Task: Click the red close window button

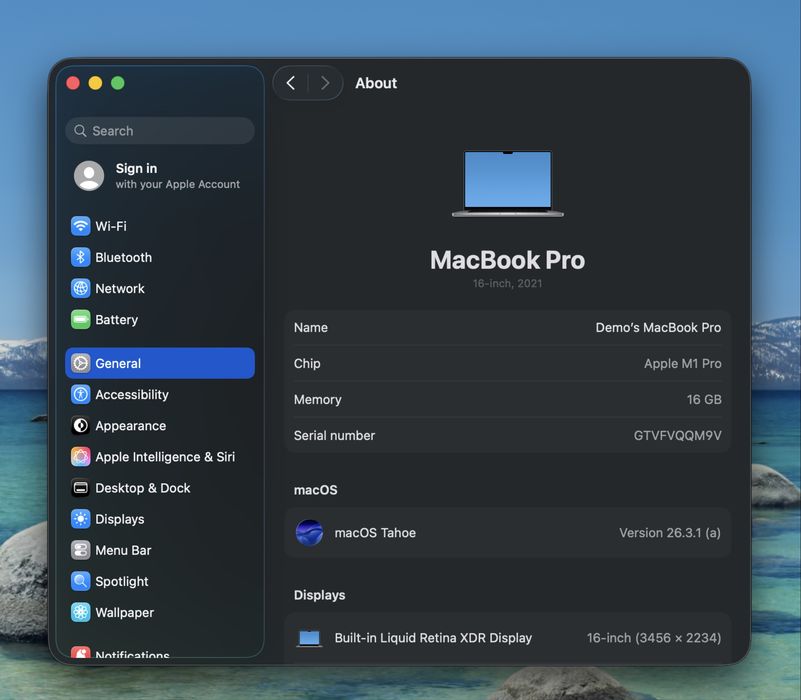Action: pyautogui.click(x=73, y=83)
